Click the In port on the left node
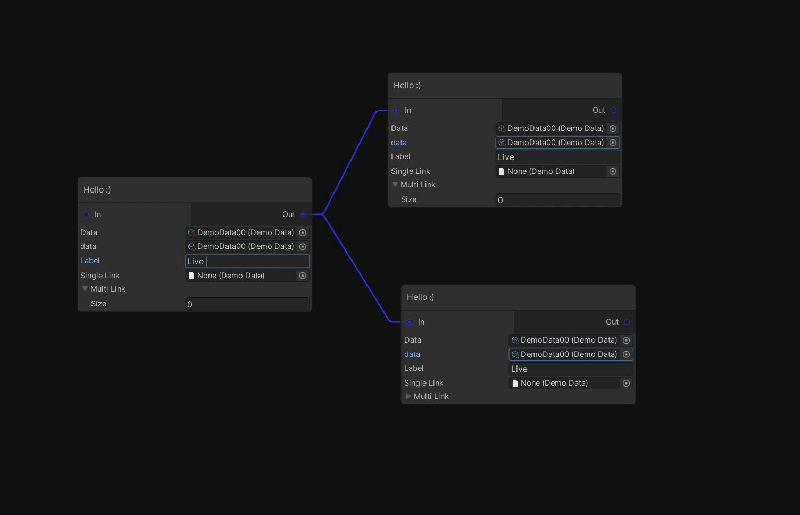The height and width of the screenshot is (515, 800). (x=87, y=214)
